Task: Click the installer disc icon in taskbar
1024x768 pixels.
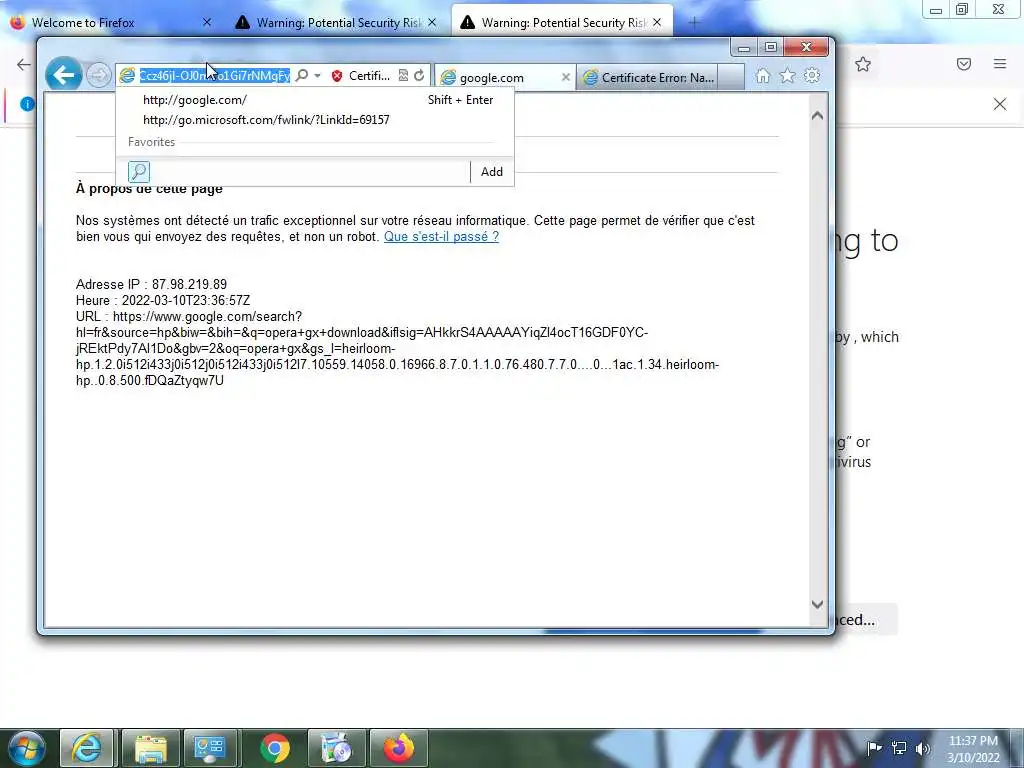Action: 336,748
